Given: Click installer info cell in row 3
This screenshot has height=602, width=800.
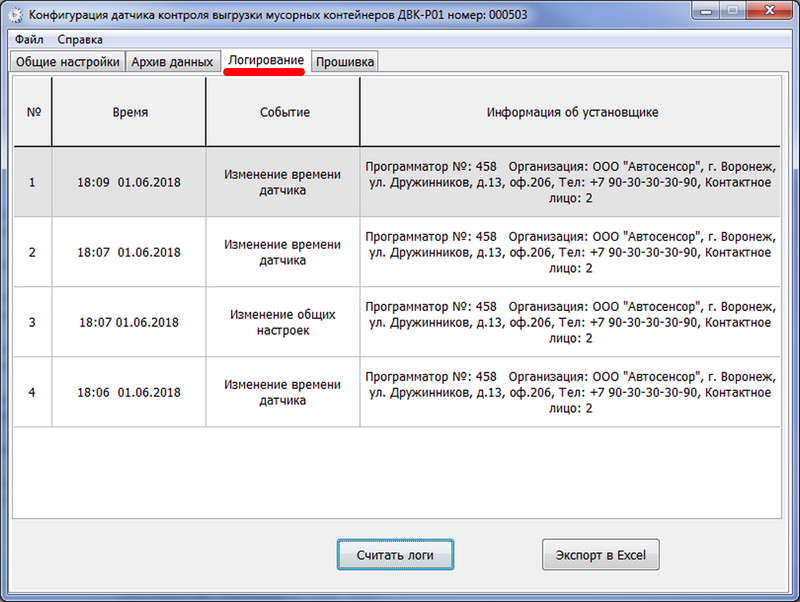Looking at the screenshot, I should click(570, 322).
